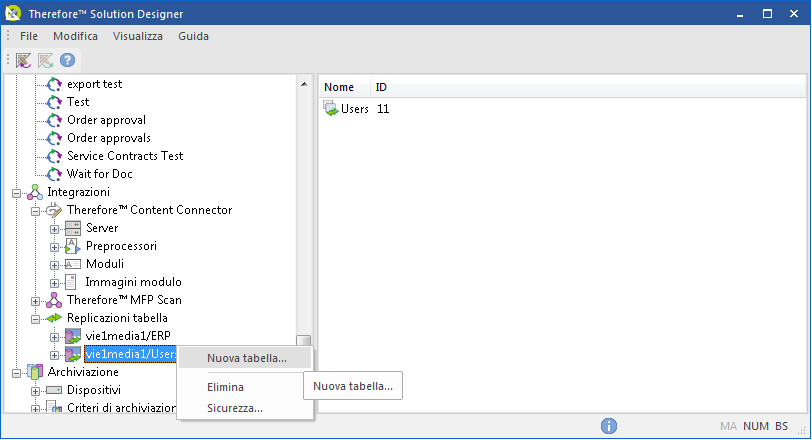Select the Test workflow label
This screenshot has height=440, width=812.
pos(78,102)
